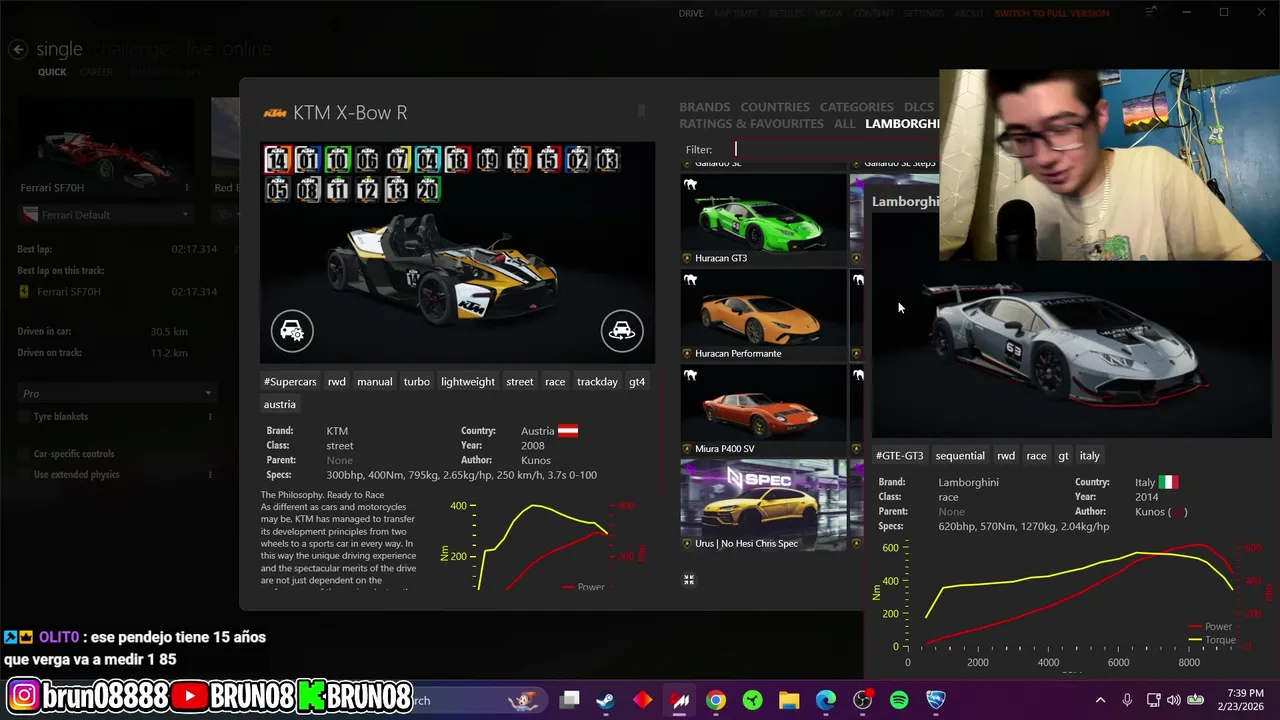Select skin number 15 livery icon
Image resolution: width=1280 pixels, height=720 pixels.
[547, 160]
